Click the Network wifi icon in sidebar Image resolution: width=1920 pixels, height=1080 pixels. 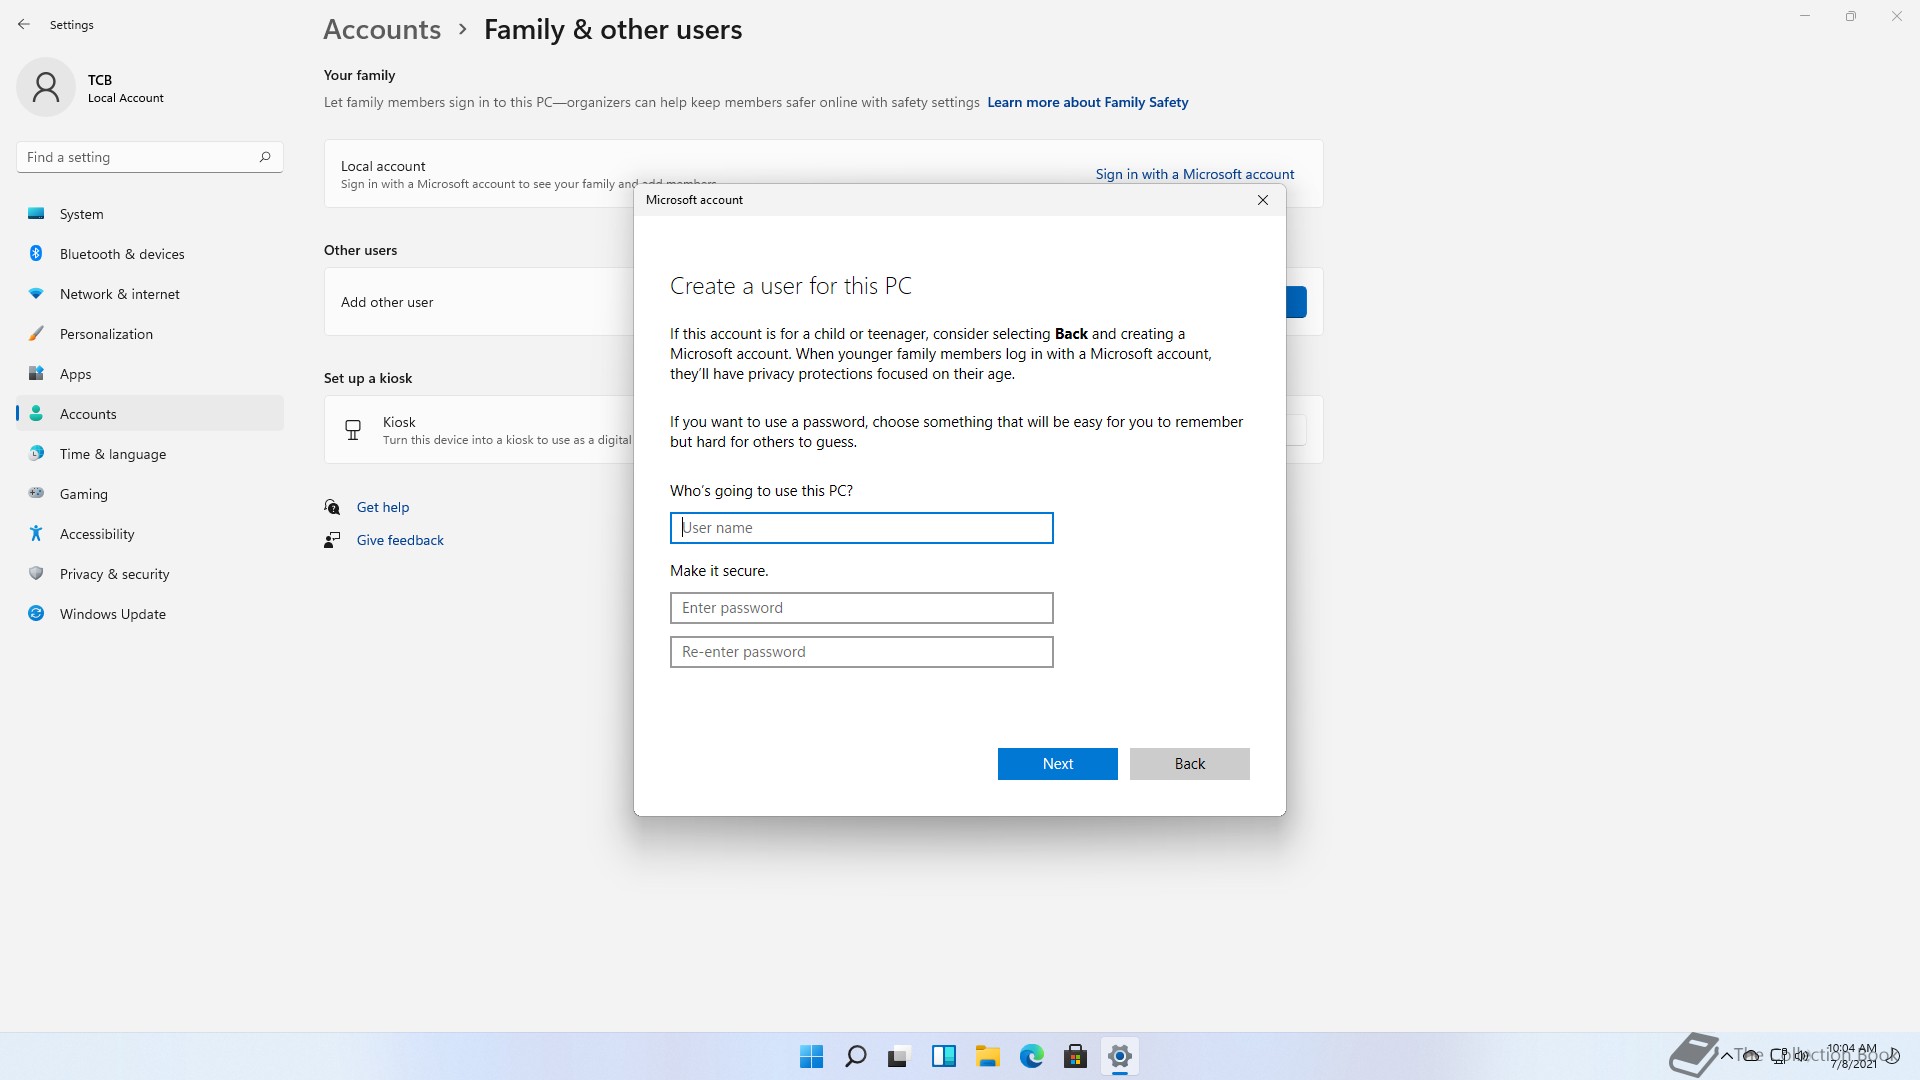(36, 294)
